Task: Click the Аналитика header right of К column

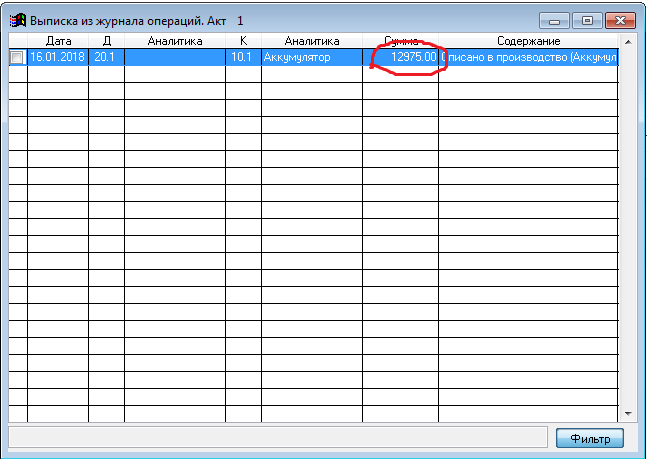Action: [312, 41]
